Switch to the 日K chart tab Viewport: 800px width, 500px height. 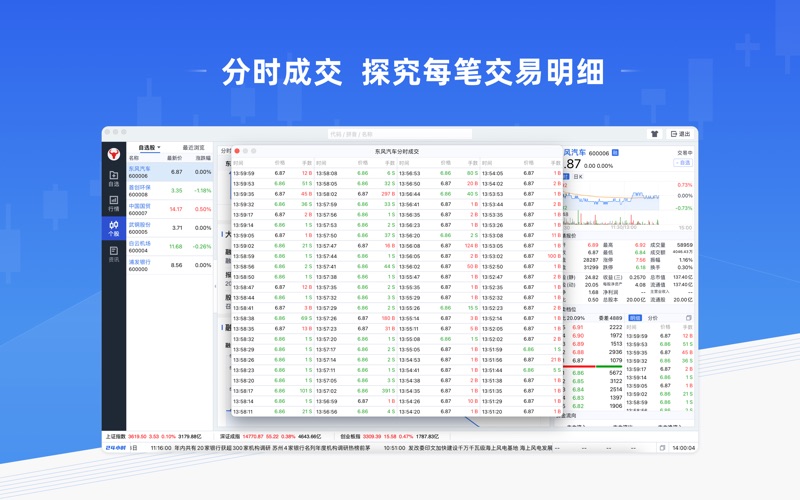pos(578,177)
